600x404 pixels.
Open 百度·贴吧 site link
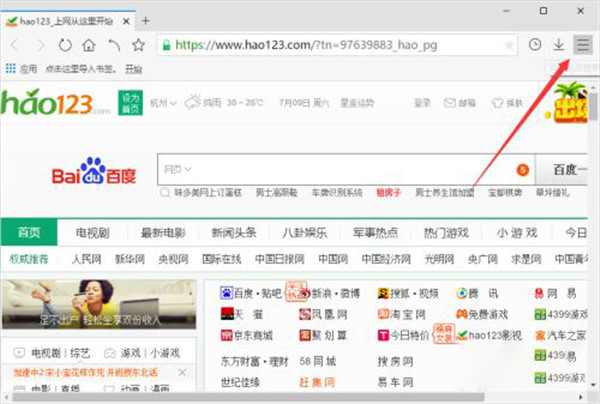[251, 293]
